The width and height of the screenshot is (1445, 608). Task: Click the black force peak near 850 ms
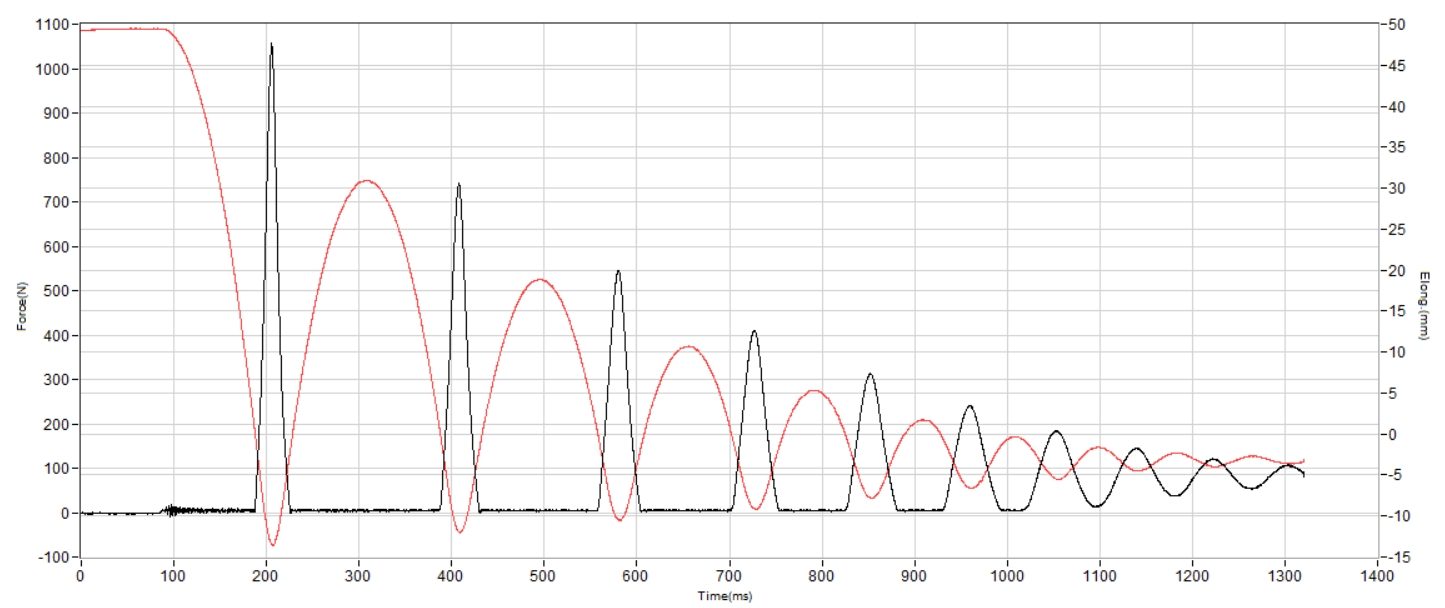pos(870,375)
